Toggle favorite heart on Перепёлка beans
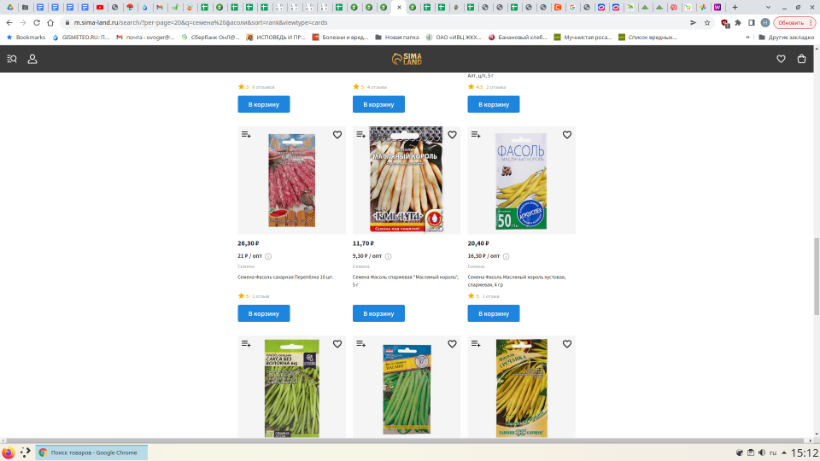The height and width of the screenshot is (461, 820). 337,135
